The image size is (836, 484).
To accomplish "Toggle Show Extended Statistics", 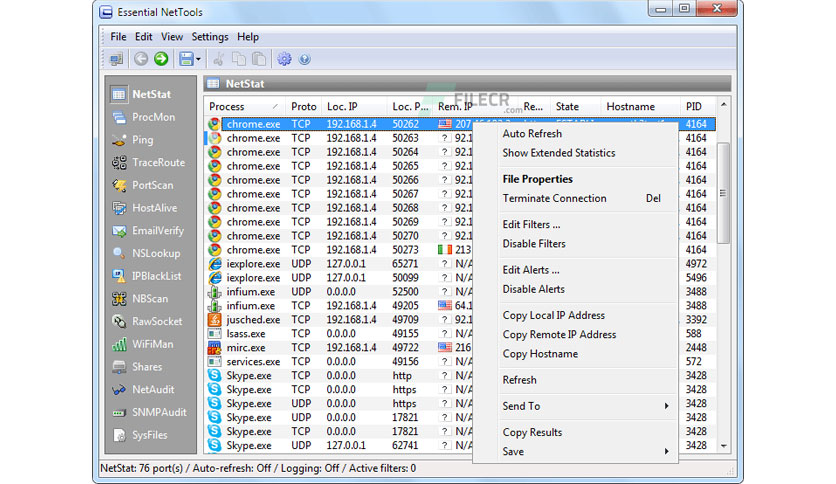I will pos(559,153).
